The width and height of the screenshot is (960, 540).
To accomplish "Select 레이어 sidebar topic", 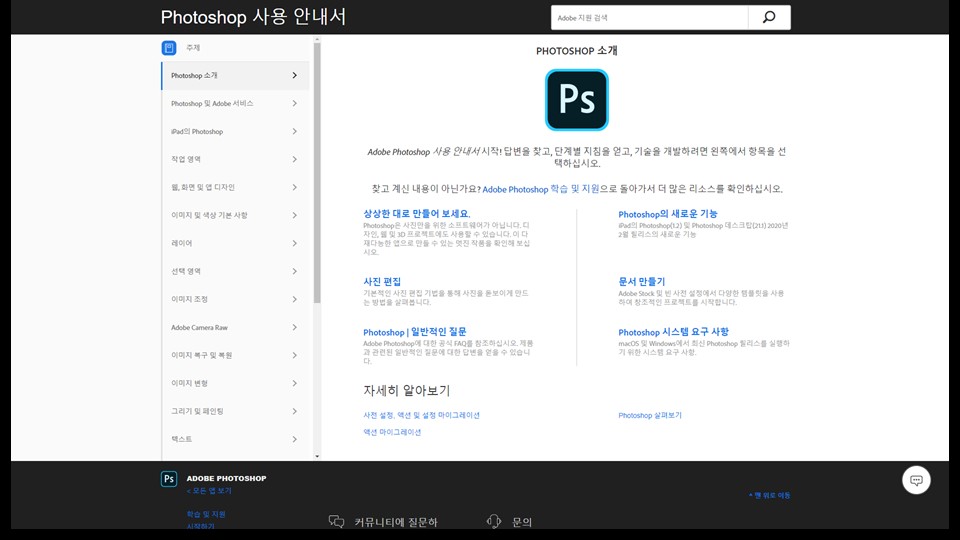I will pyautogui.click(x=235, y=244).
